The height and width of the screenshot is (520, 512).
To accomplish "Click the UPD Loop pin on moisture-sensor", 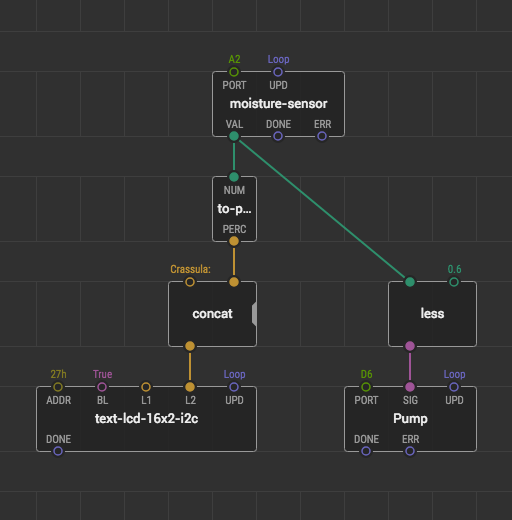I will (278, 72).
